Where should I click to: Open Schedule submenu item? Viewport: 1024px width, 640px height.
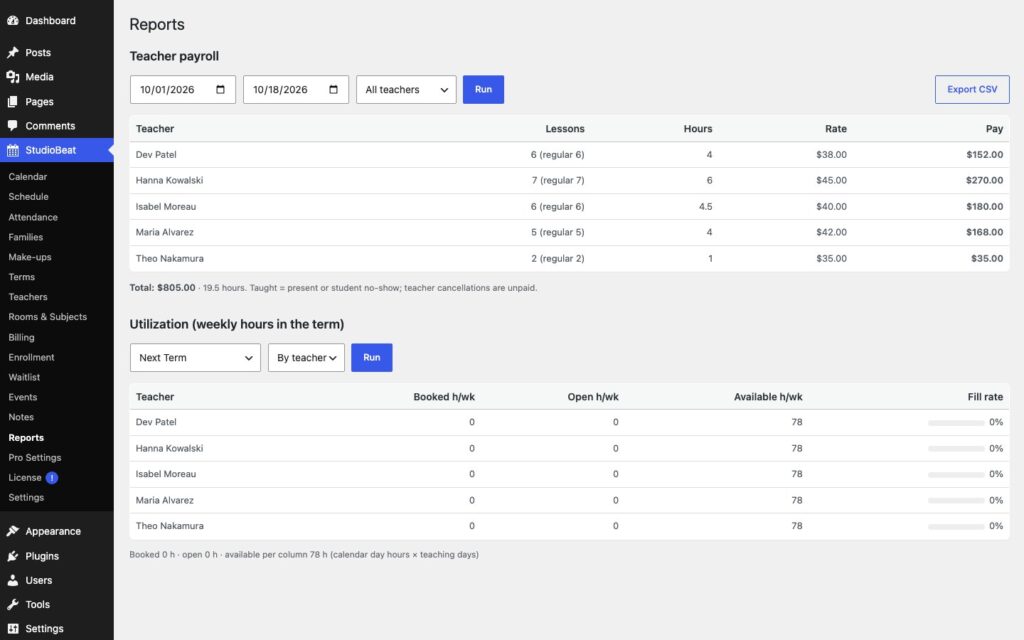tap(28, 197)
